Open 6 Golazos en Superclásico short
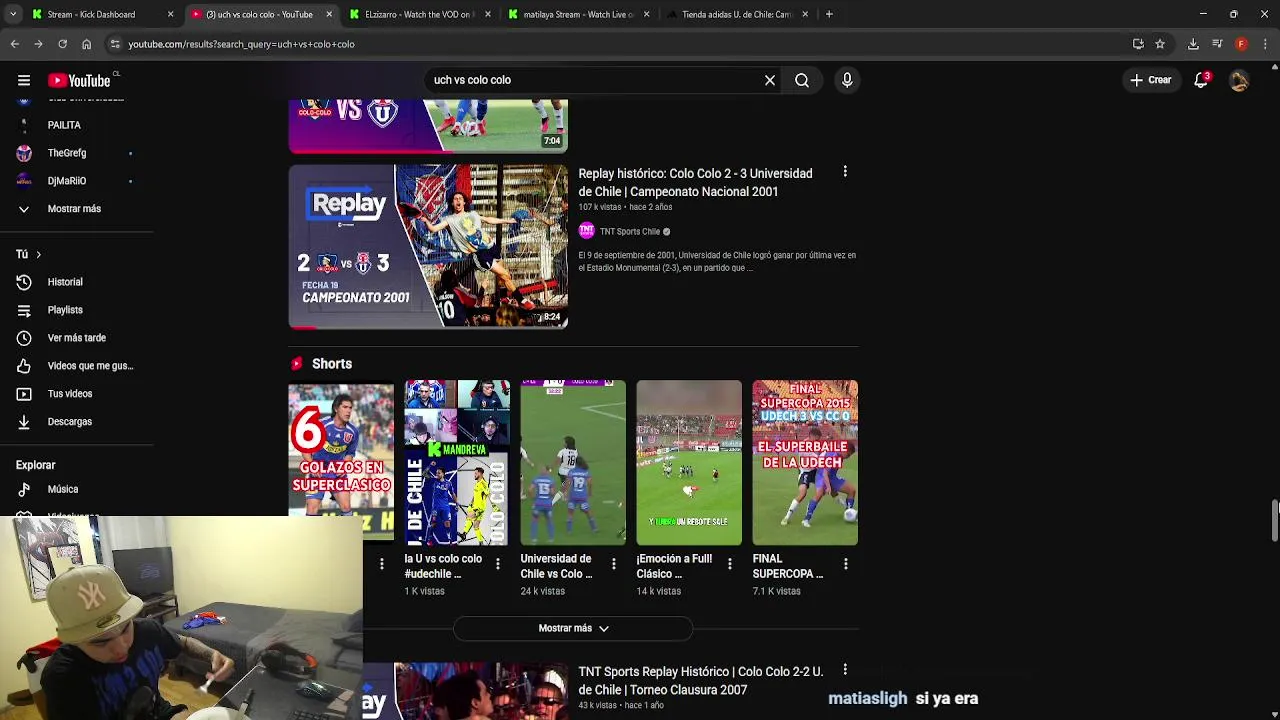 pos(341,462)
